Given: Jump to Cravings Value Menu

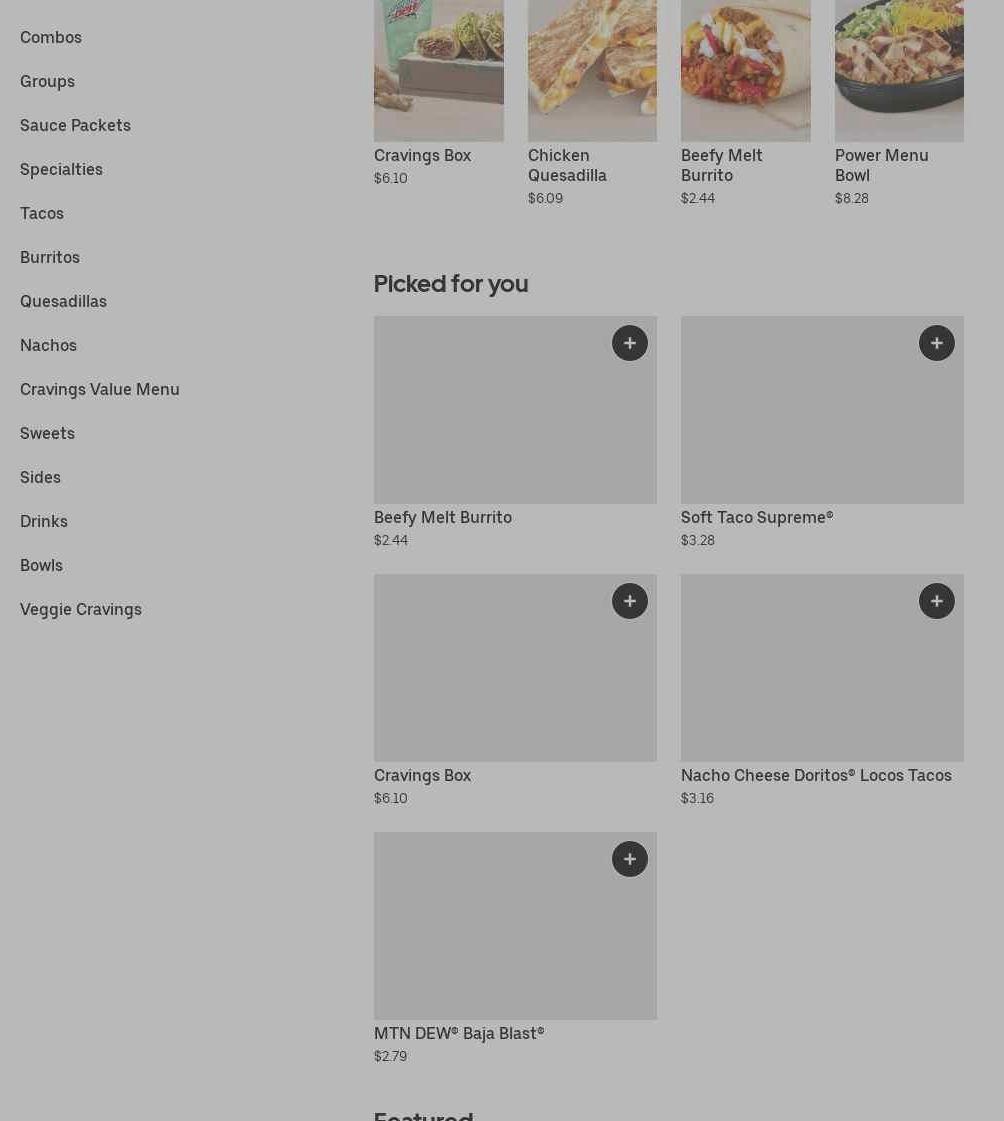Looking at the screenshot, I should coord(100,389).
